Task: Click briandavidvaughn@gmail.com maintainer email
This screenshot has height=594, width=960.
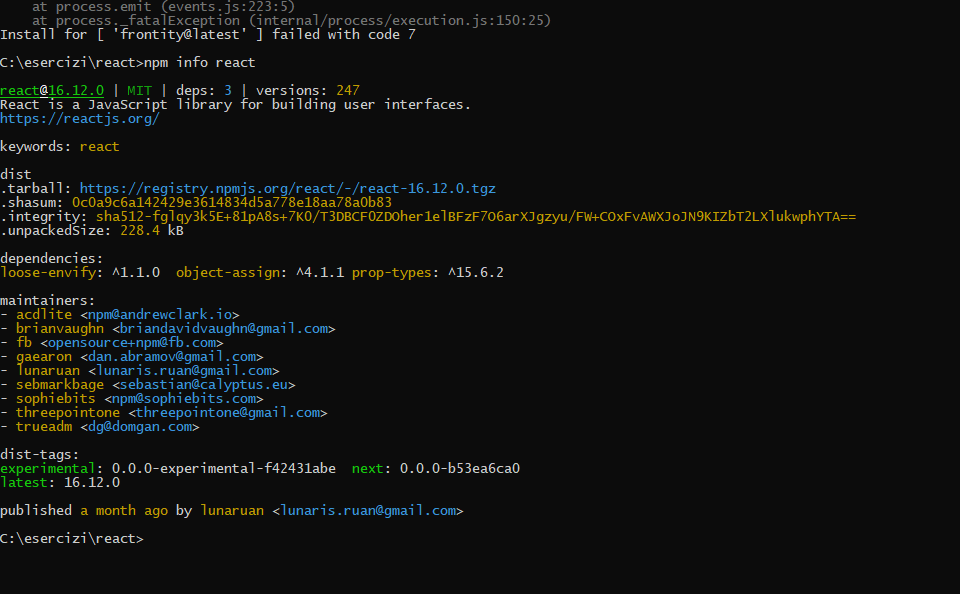Action: (x=224, y=328)
